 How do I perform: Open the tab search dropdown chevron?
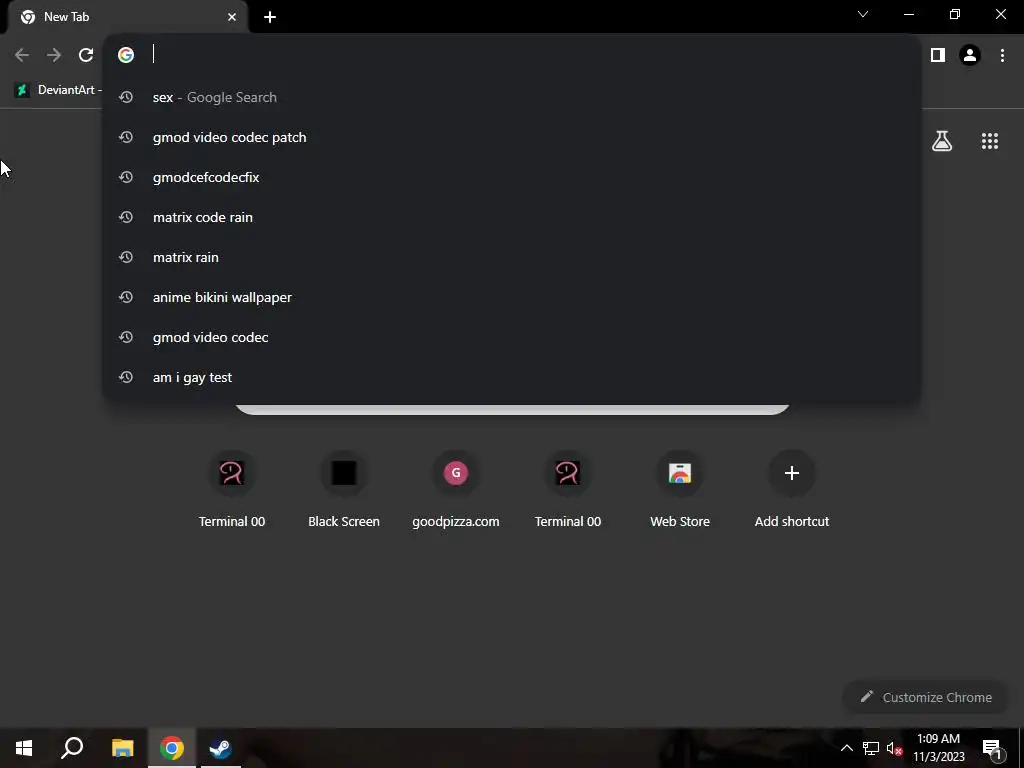tap(863, 14)
